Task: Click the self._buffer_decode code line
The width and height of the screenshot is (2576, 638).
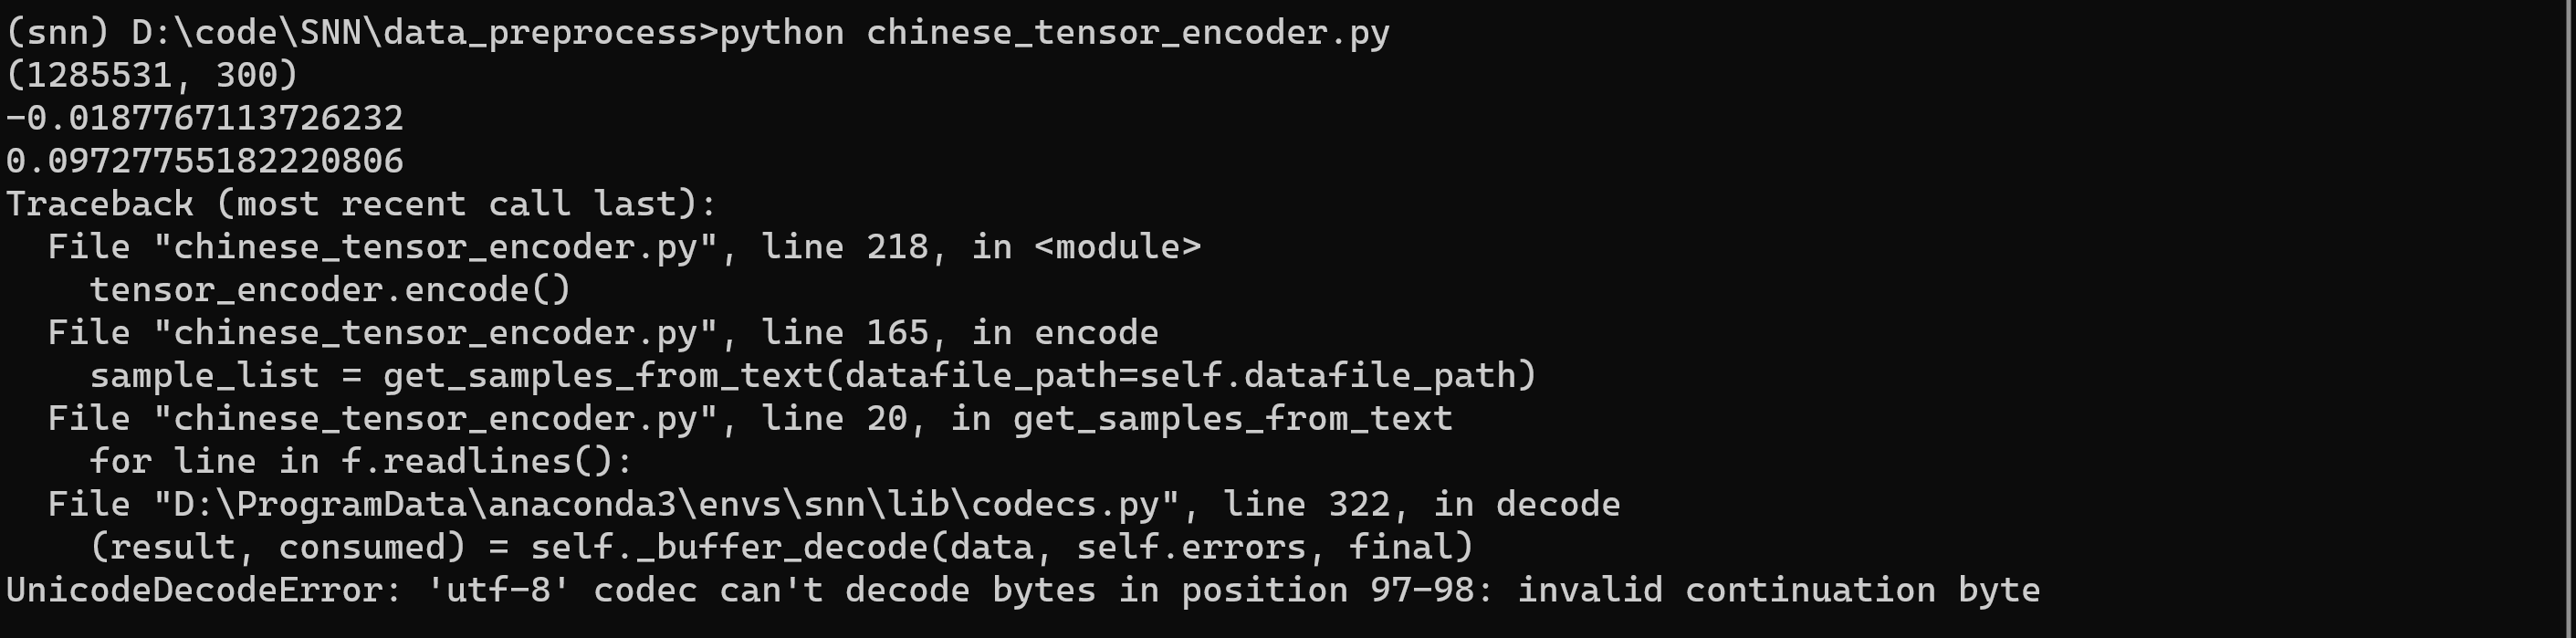Action: [781, 547]
